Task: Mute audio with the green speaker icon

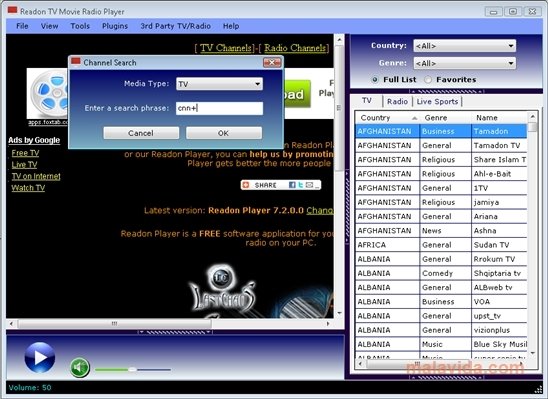Action: click(80, 368)
